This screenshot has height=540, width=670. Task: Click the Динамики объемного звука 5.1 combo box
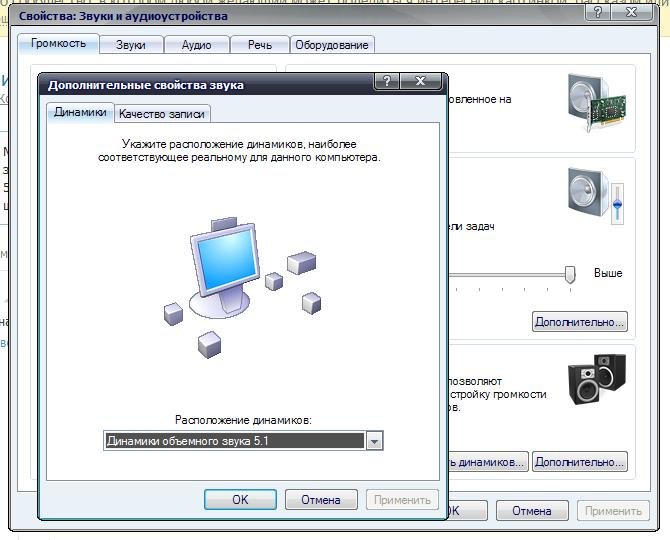[234, 441]
